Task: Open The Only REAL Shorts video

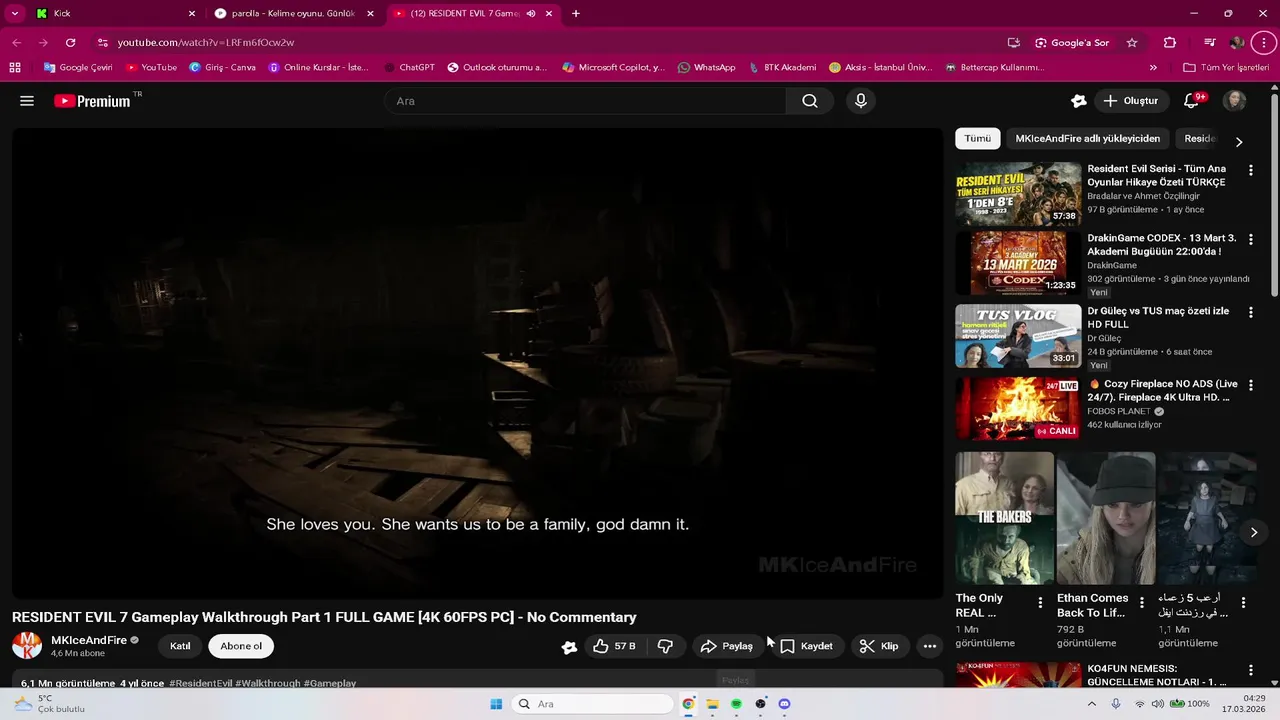Action: pyautogui.click(x=1004, y=518)
